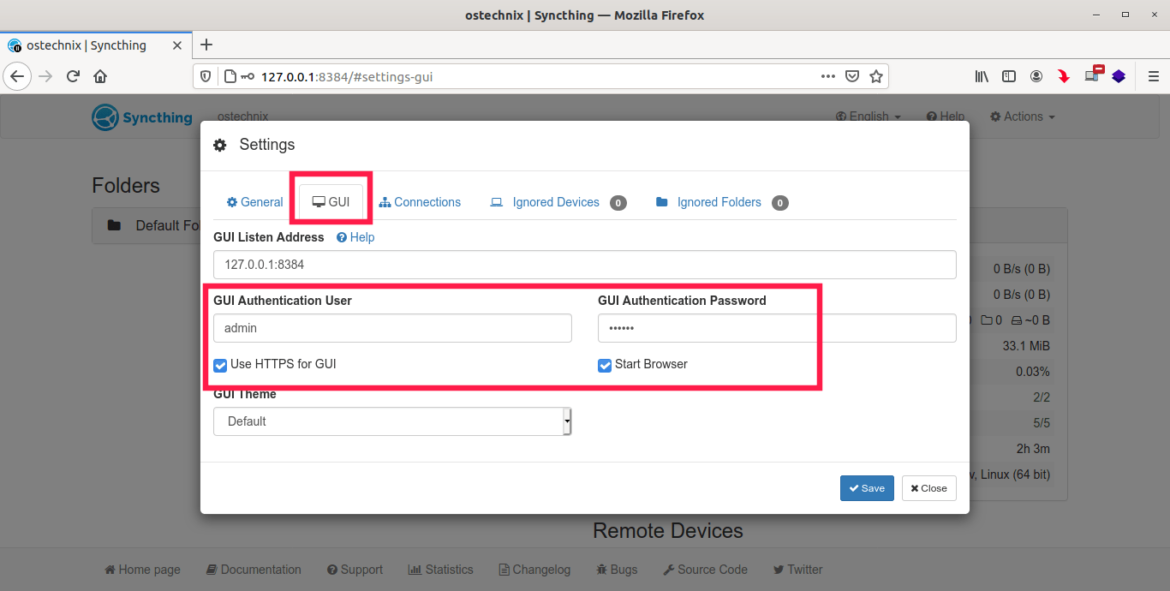
Task: Uncheck the Start Browser option
Action: point(604,365)
